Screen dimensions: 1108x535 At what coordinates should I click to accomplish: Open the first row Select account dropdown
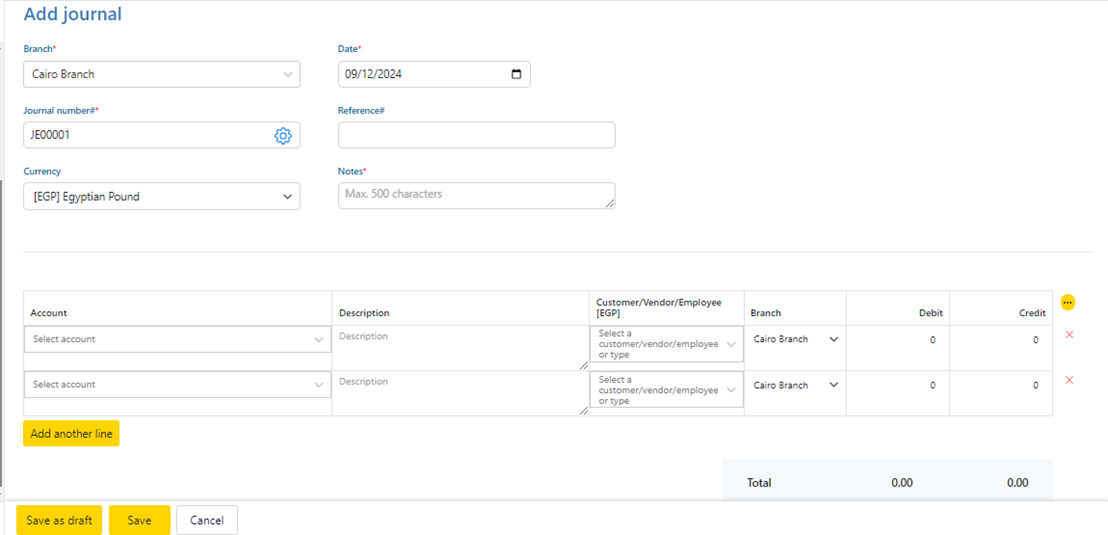(x=177, y=339)
